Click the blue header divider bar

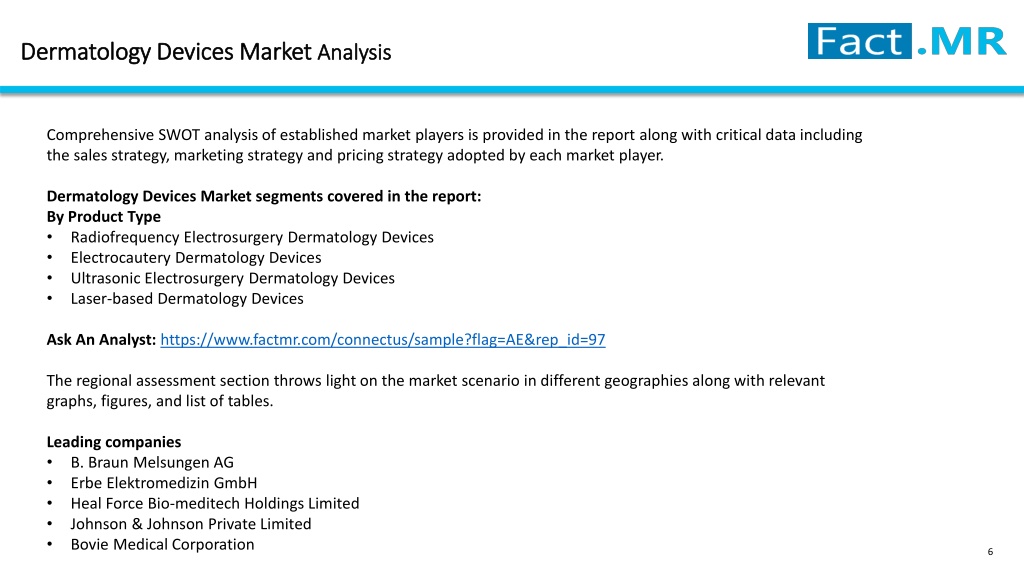[512, 90]
